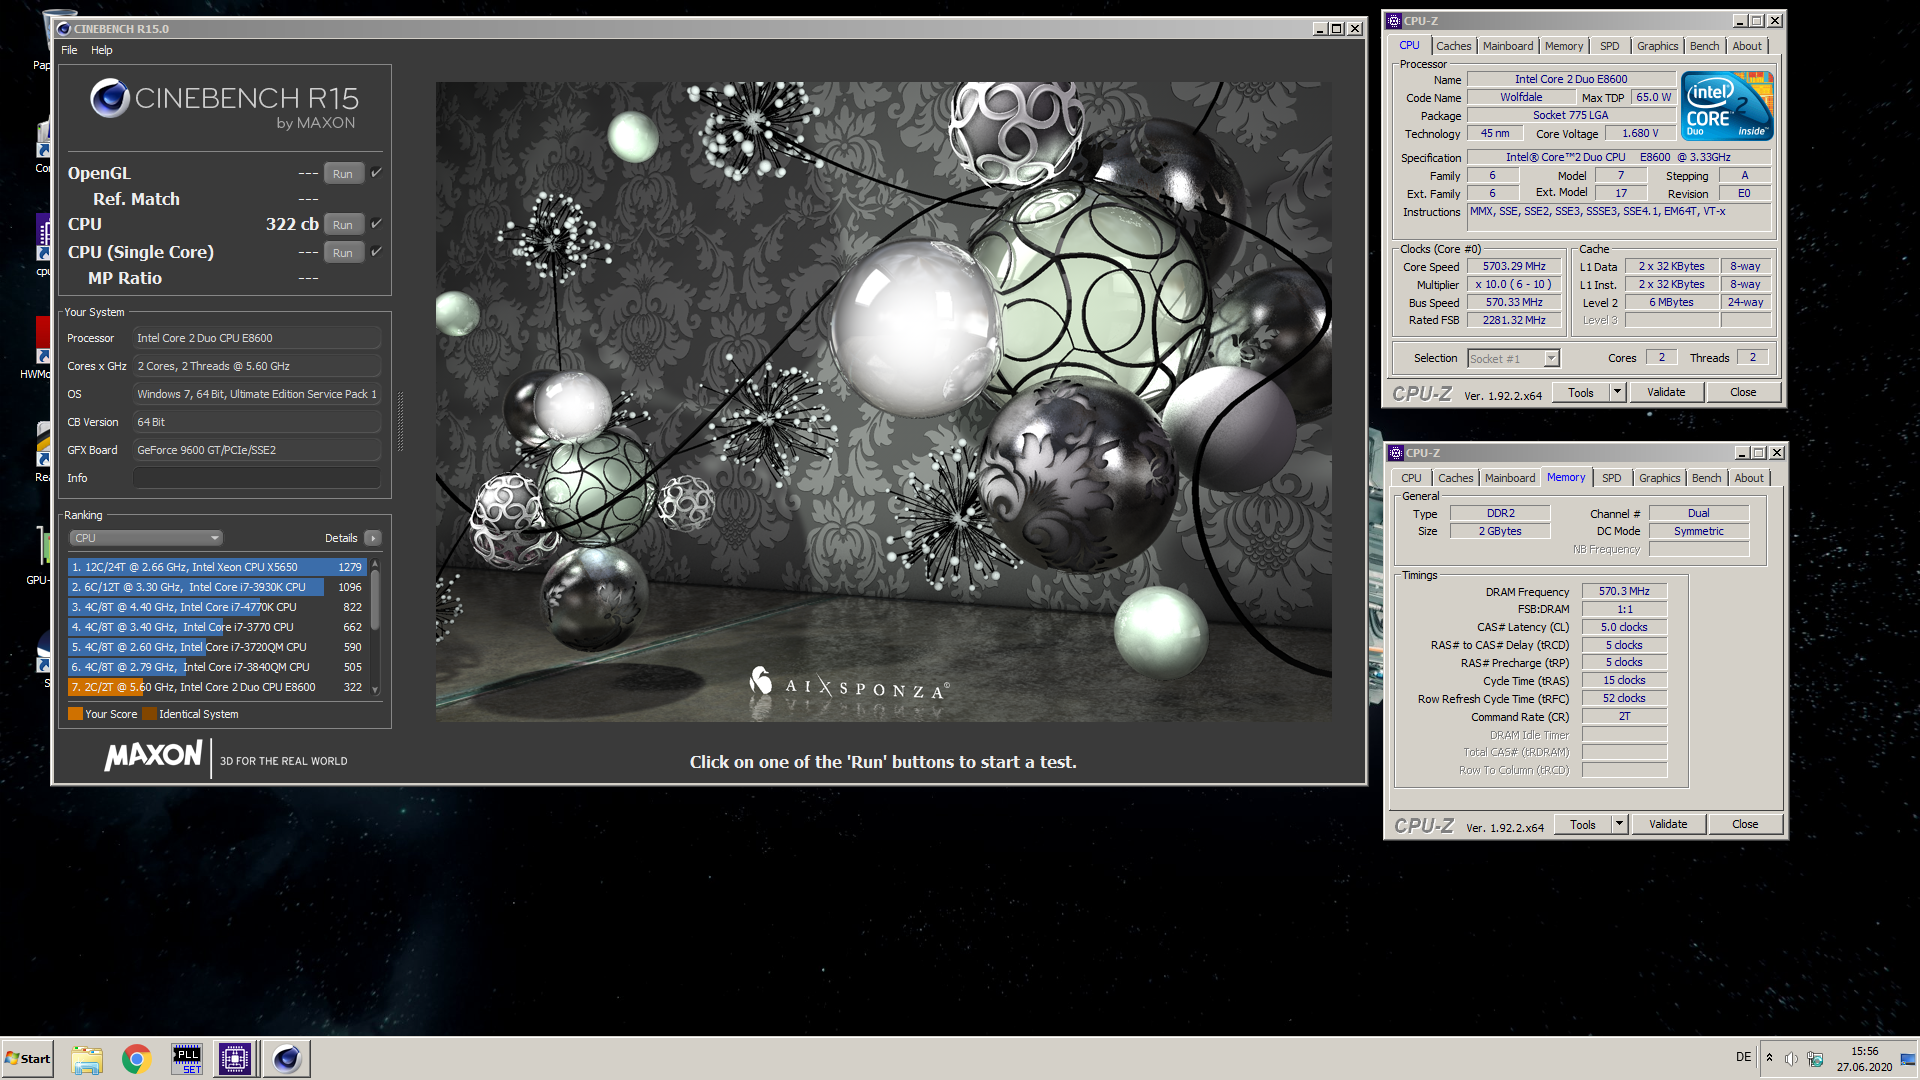Switch to Memory tab in upper CPU-Z
The width and height of the screenshot is (1920, 1080).
(1563, 46)
